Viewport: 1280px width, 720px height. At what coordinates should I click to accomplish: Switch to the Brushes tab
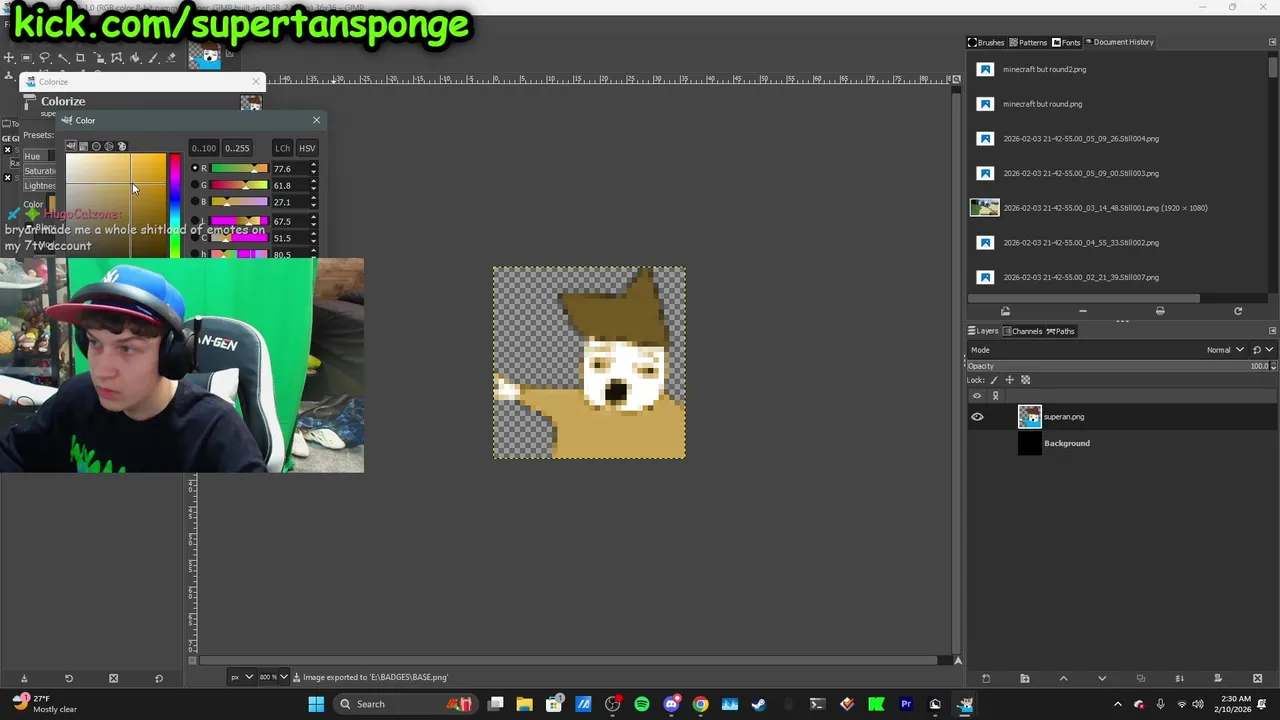click(x=986, y=42)
